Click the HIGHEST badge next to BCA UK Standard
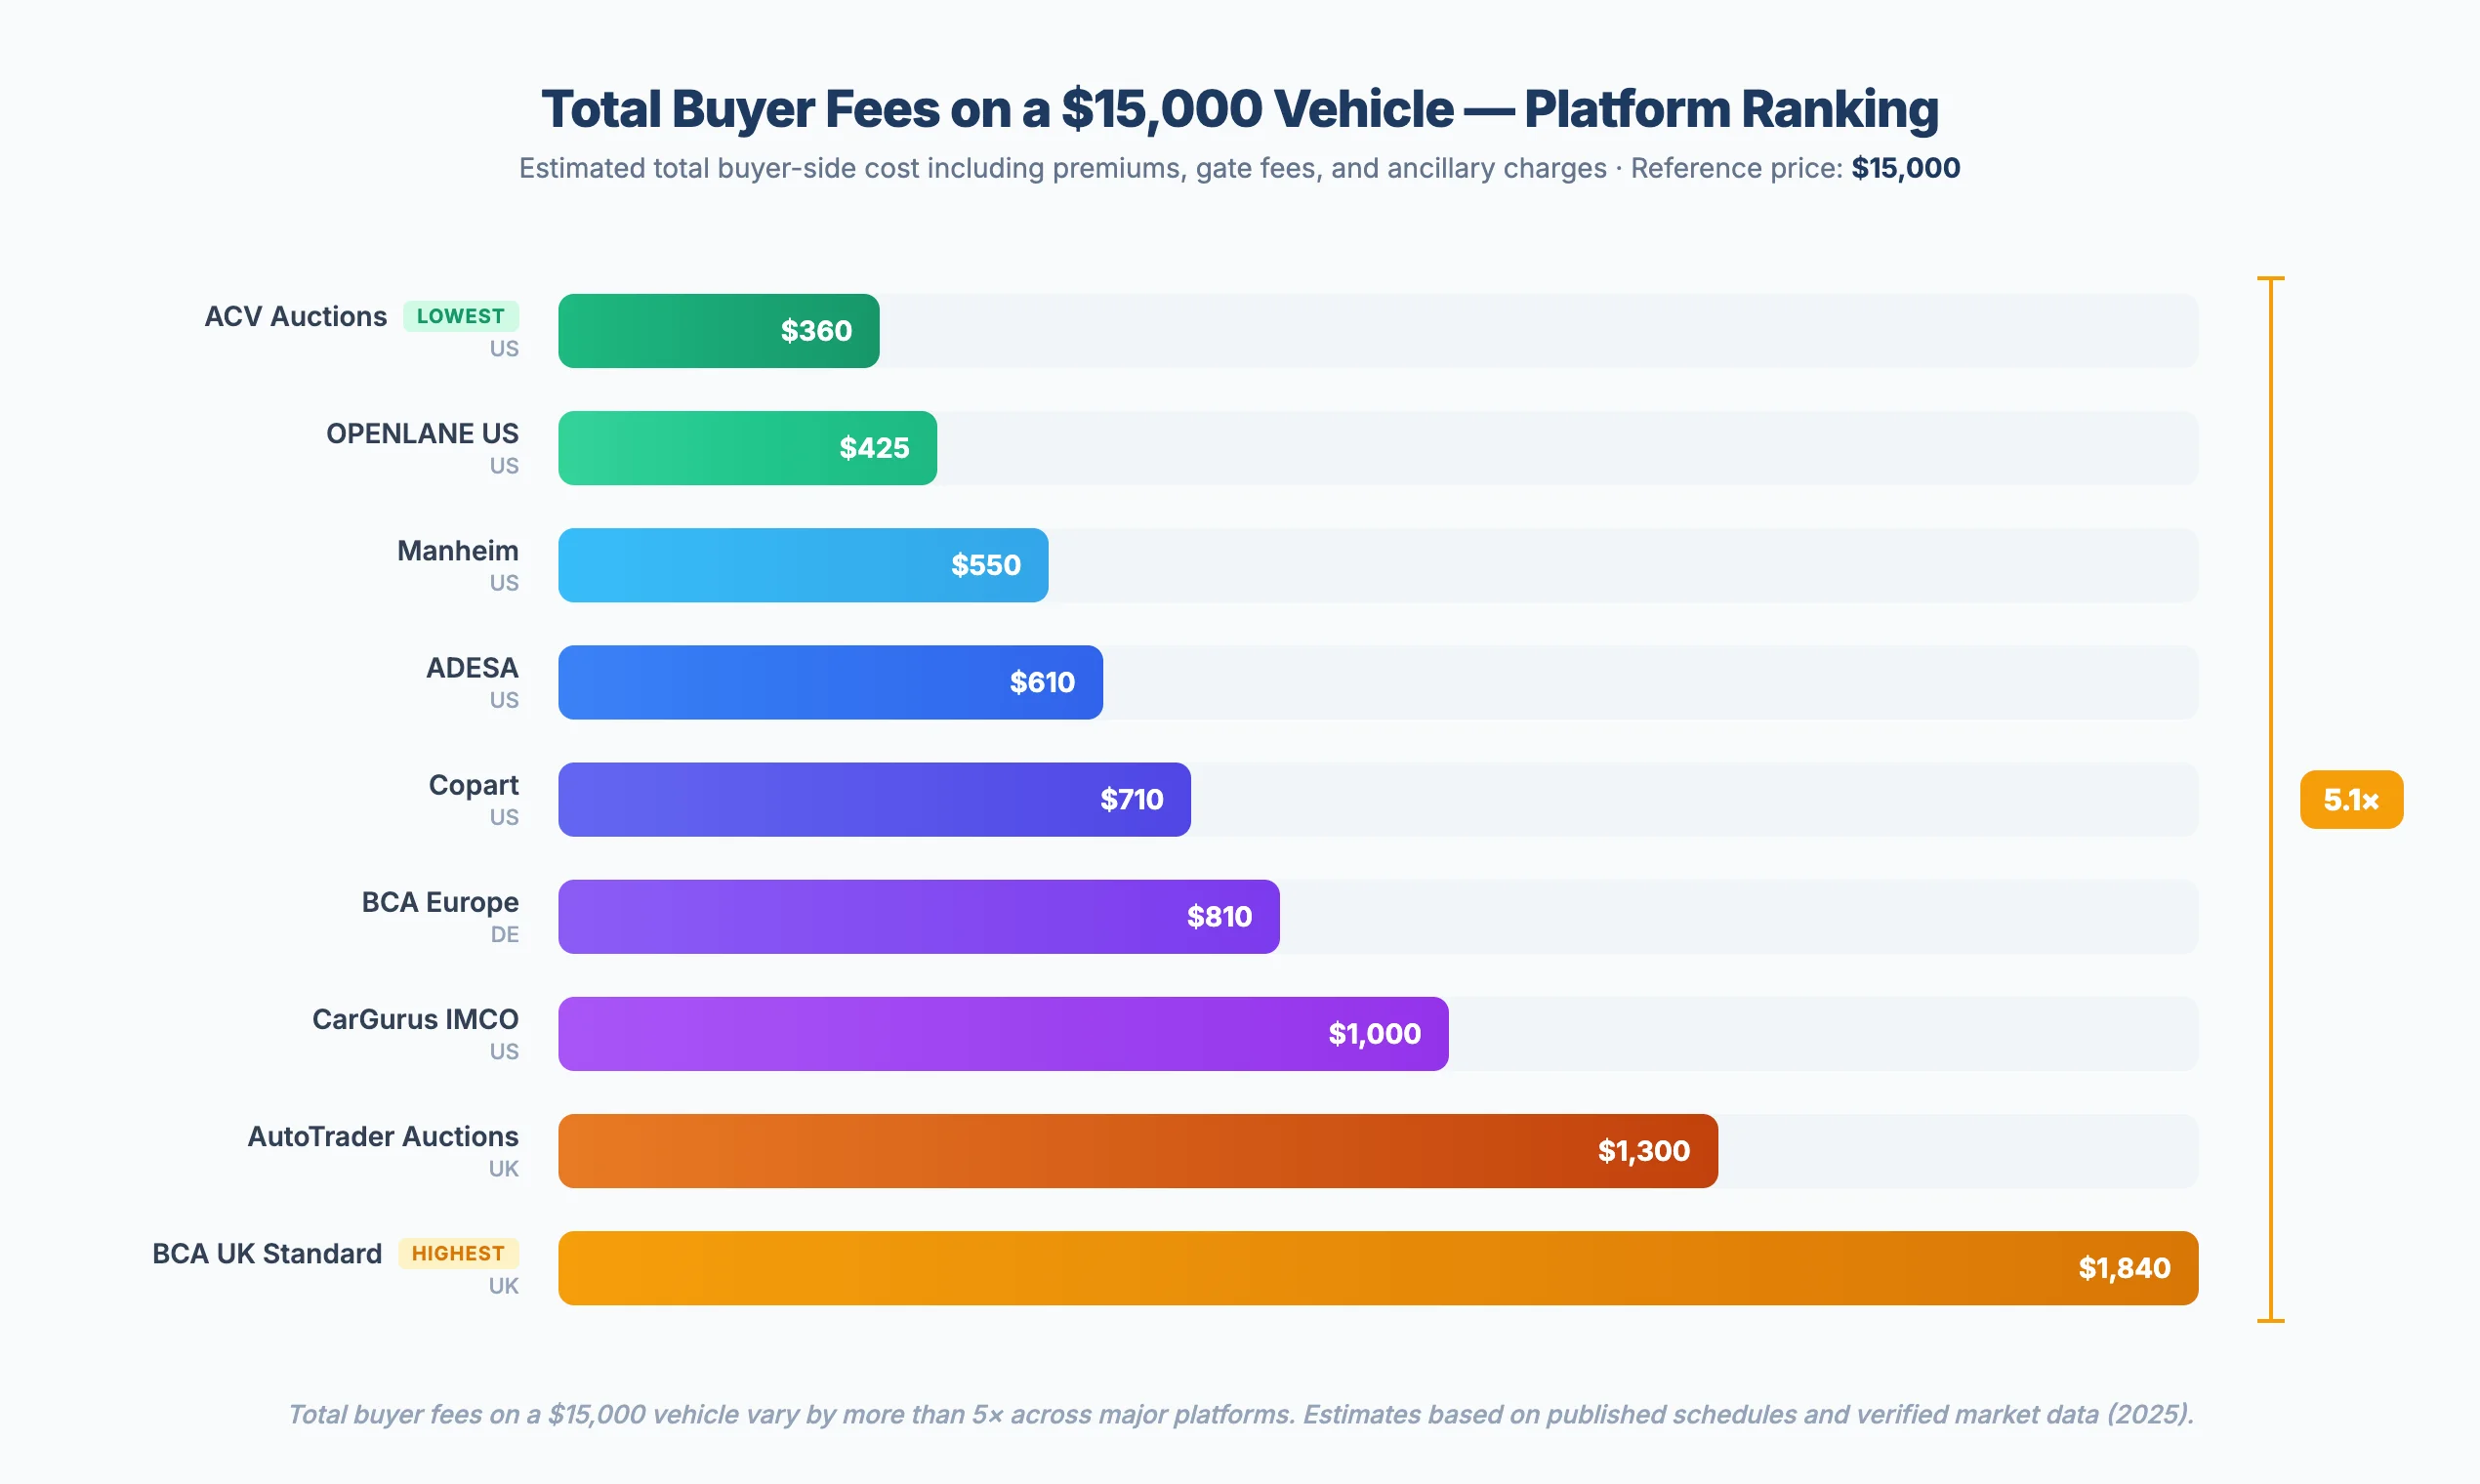The image size is (2480, 1484). (458, 1253)
